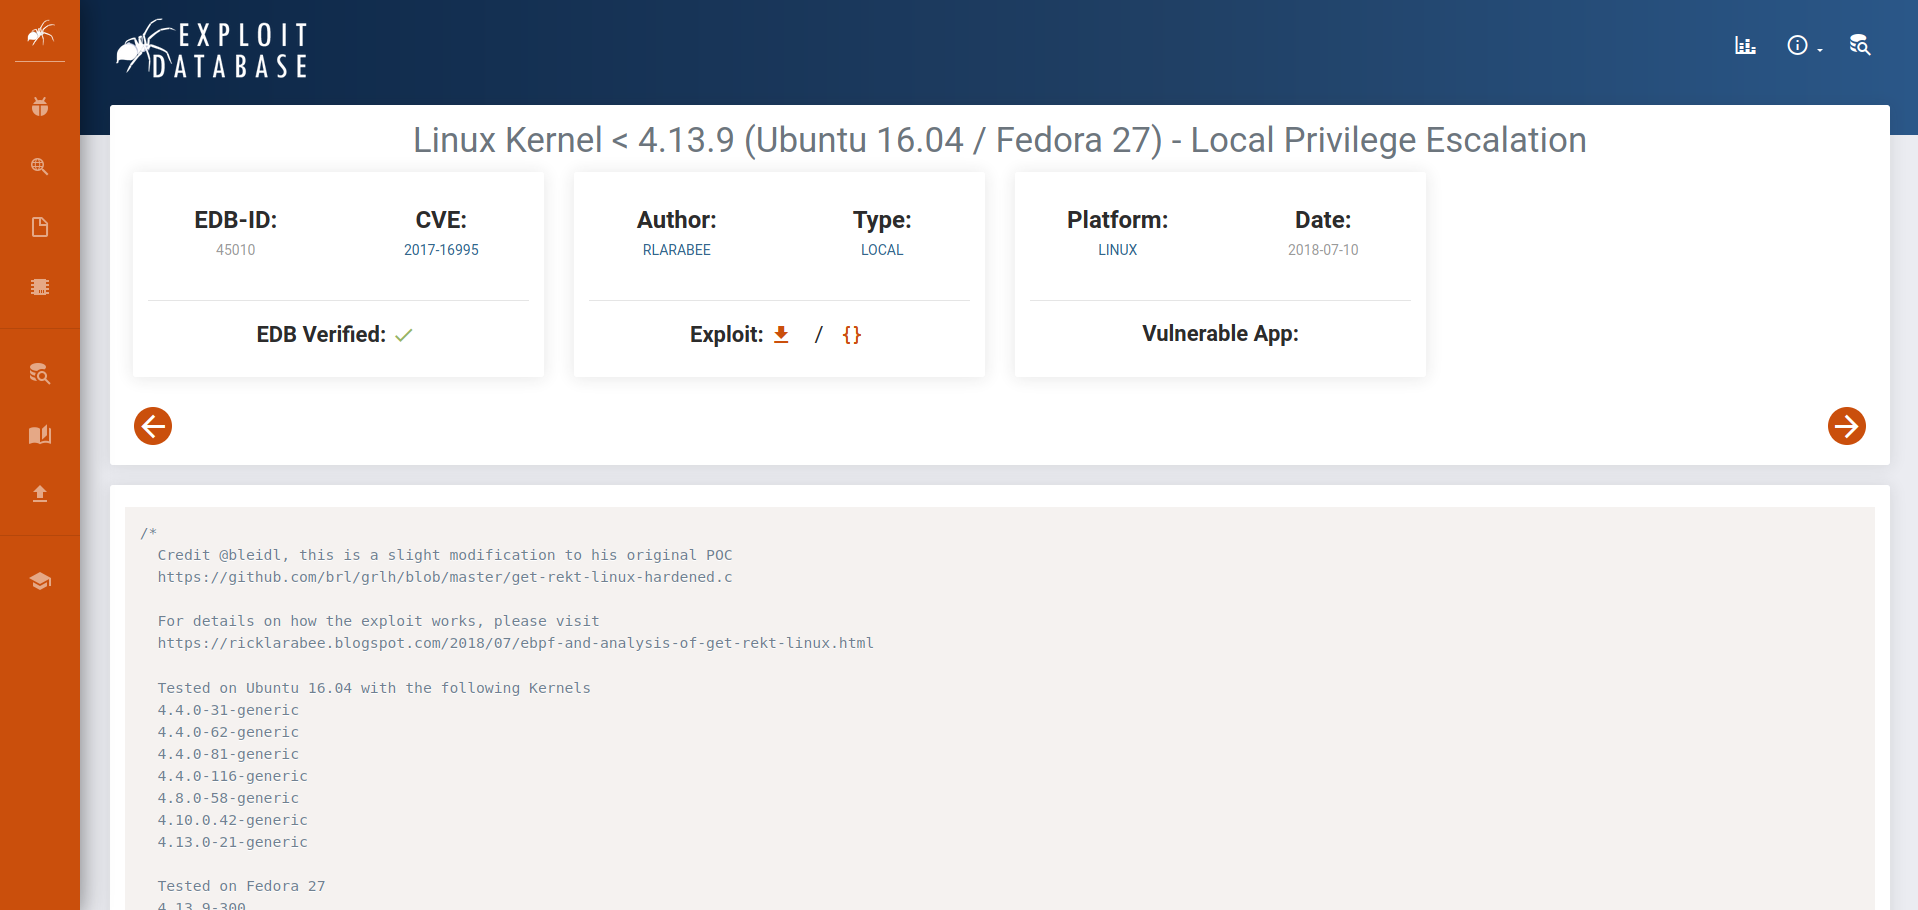Click the spider logo atop the sidebar

[40, 35]
